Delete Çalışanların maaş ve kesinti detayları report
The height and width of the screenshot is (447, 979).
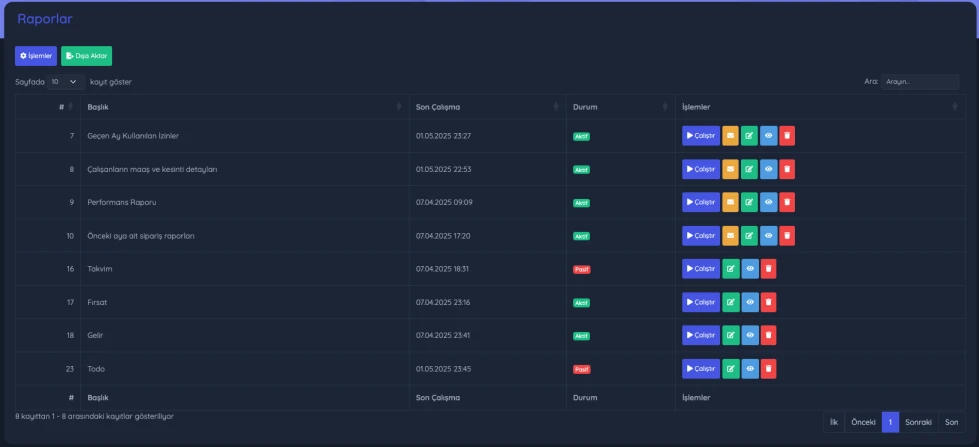[x=787, y=169]
